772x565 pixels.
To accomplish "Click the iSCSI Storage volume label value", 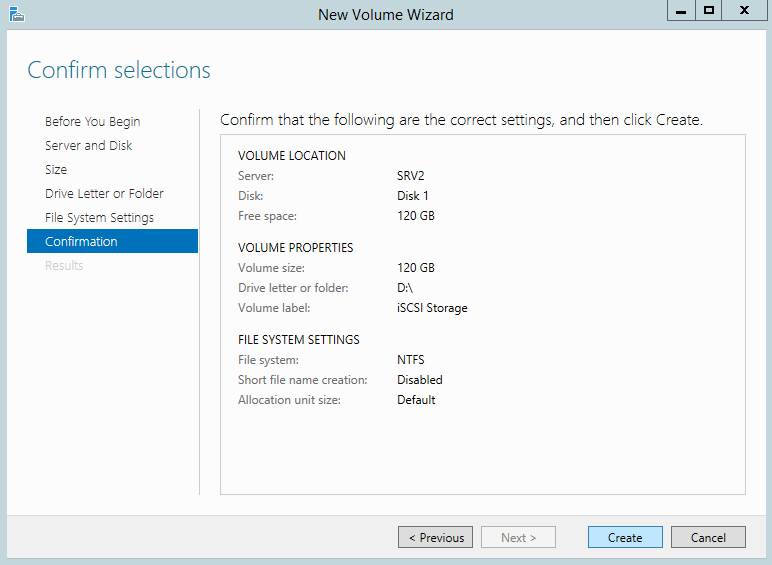I will (432, 308).
